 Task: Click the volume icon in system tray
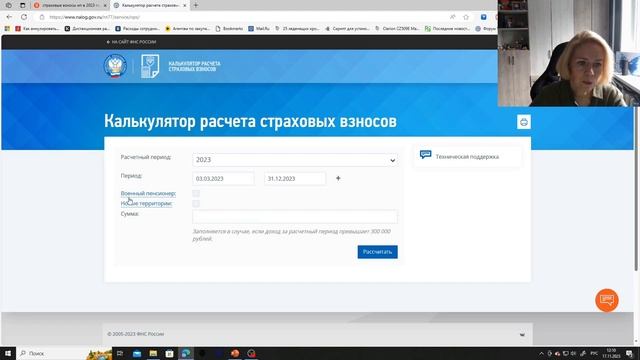click(x=573, y=353)
